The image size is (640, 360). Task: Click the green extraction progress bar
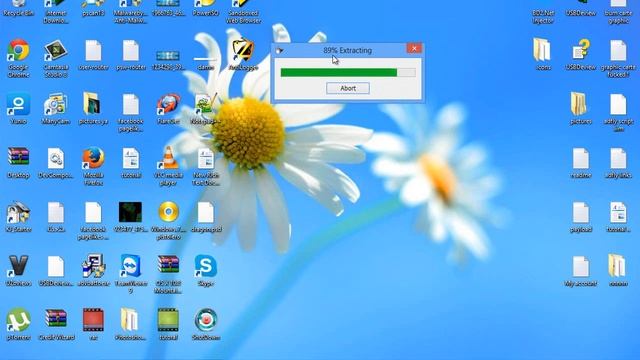coord(348,73)
